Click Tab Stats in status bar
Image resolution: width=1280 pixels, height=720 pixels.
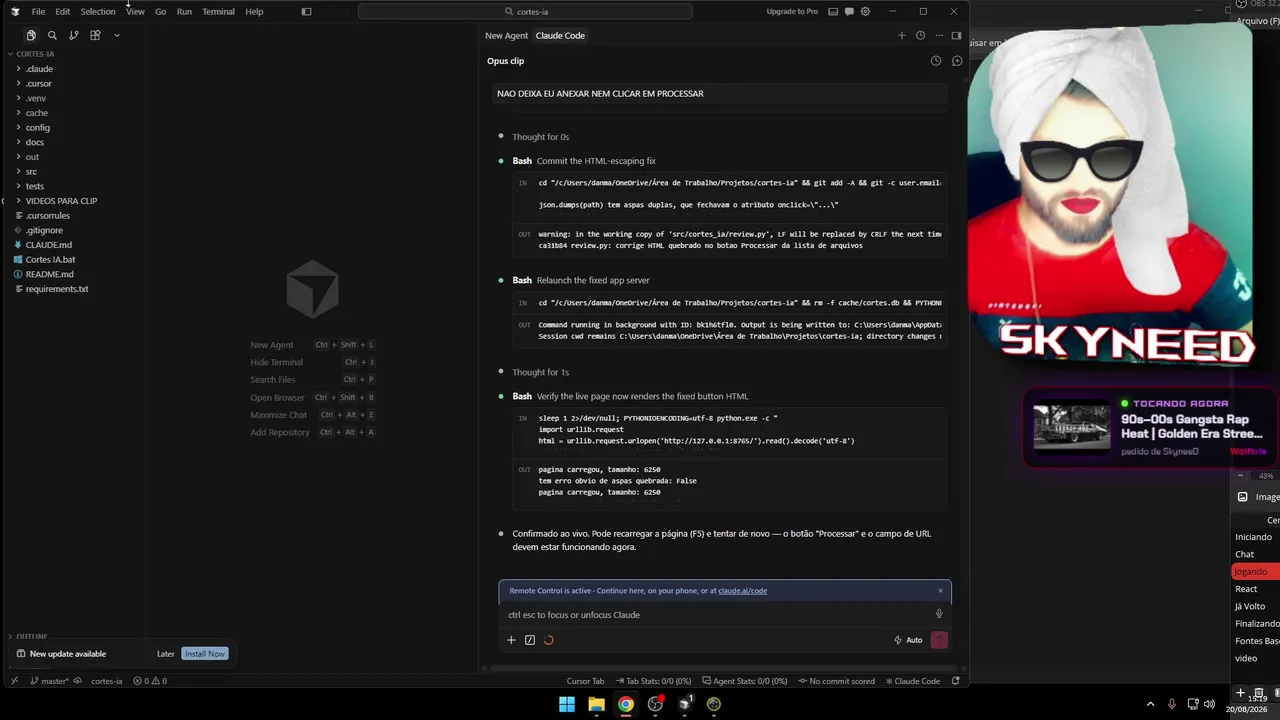click(x=653, y=681)
